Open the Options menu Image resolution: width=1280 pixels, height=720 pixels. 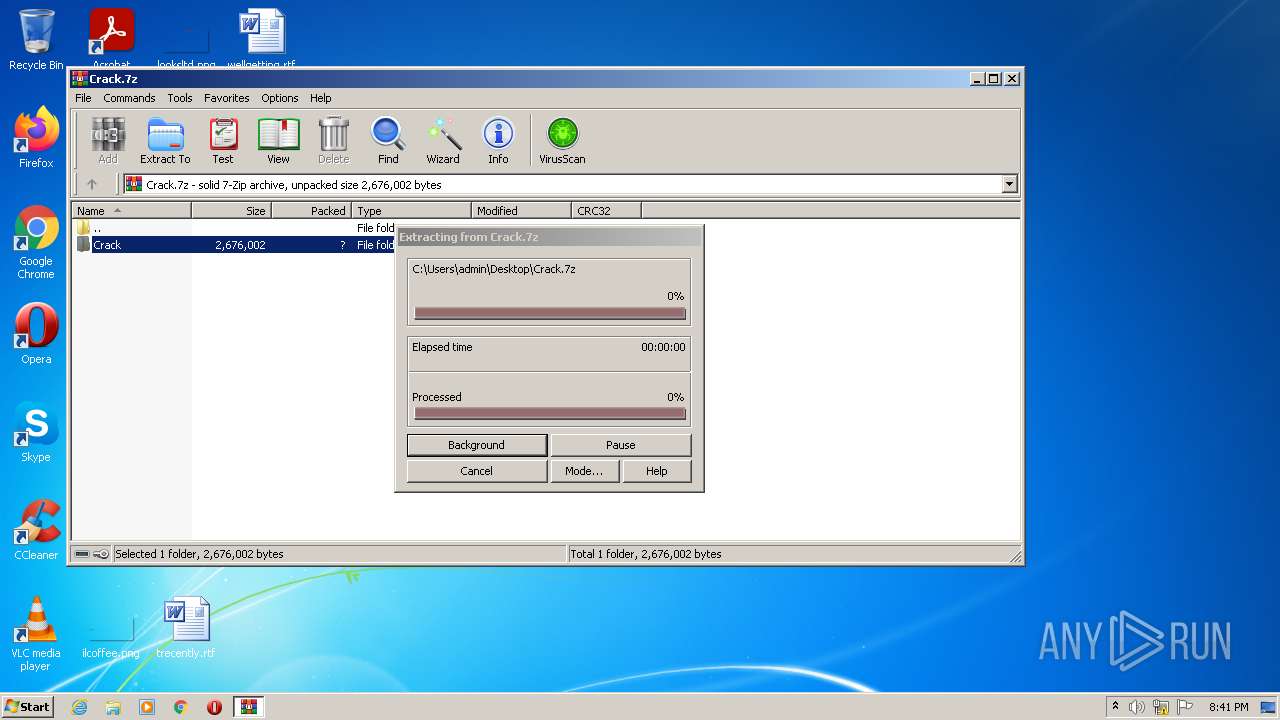[280, 98]
